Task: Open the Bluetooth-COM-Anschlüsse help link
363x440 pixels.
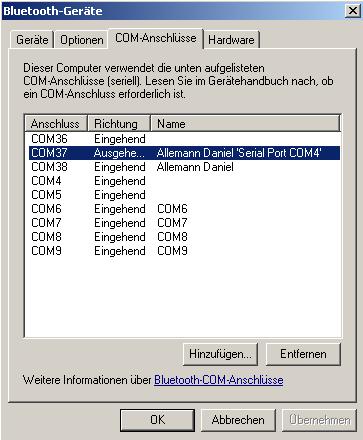Action: point(219,380)
